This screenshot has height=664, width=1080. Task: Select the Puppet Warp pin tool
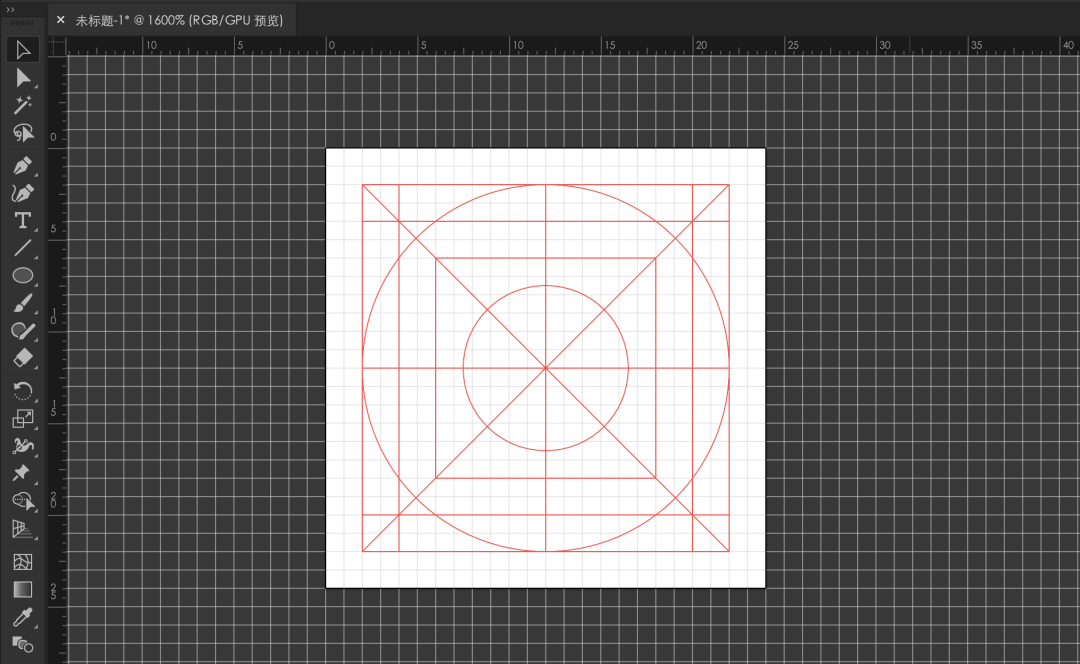coord(23,473)
